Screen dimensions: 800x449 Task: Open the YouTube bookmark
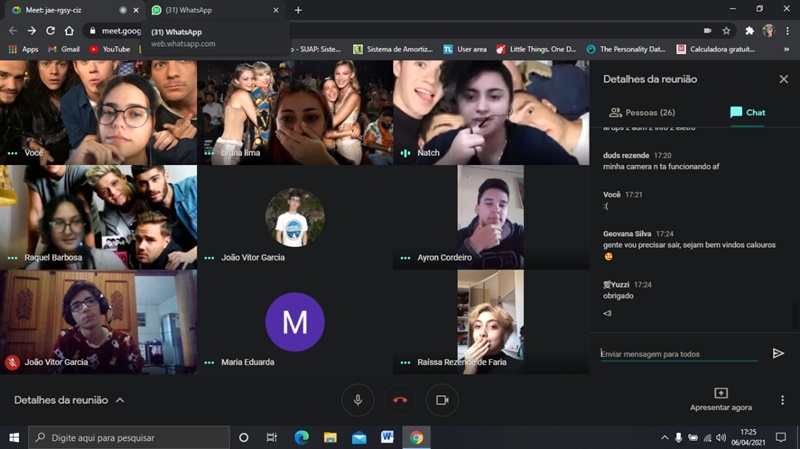pos(110,49)
